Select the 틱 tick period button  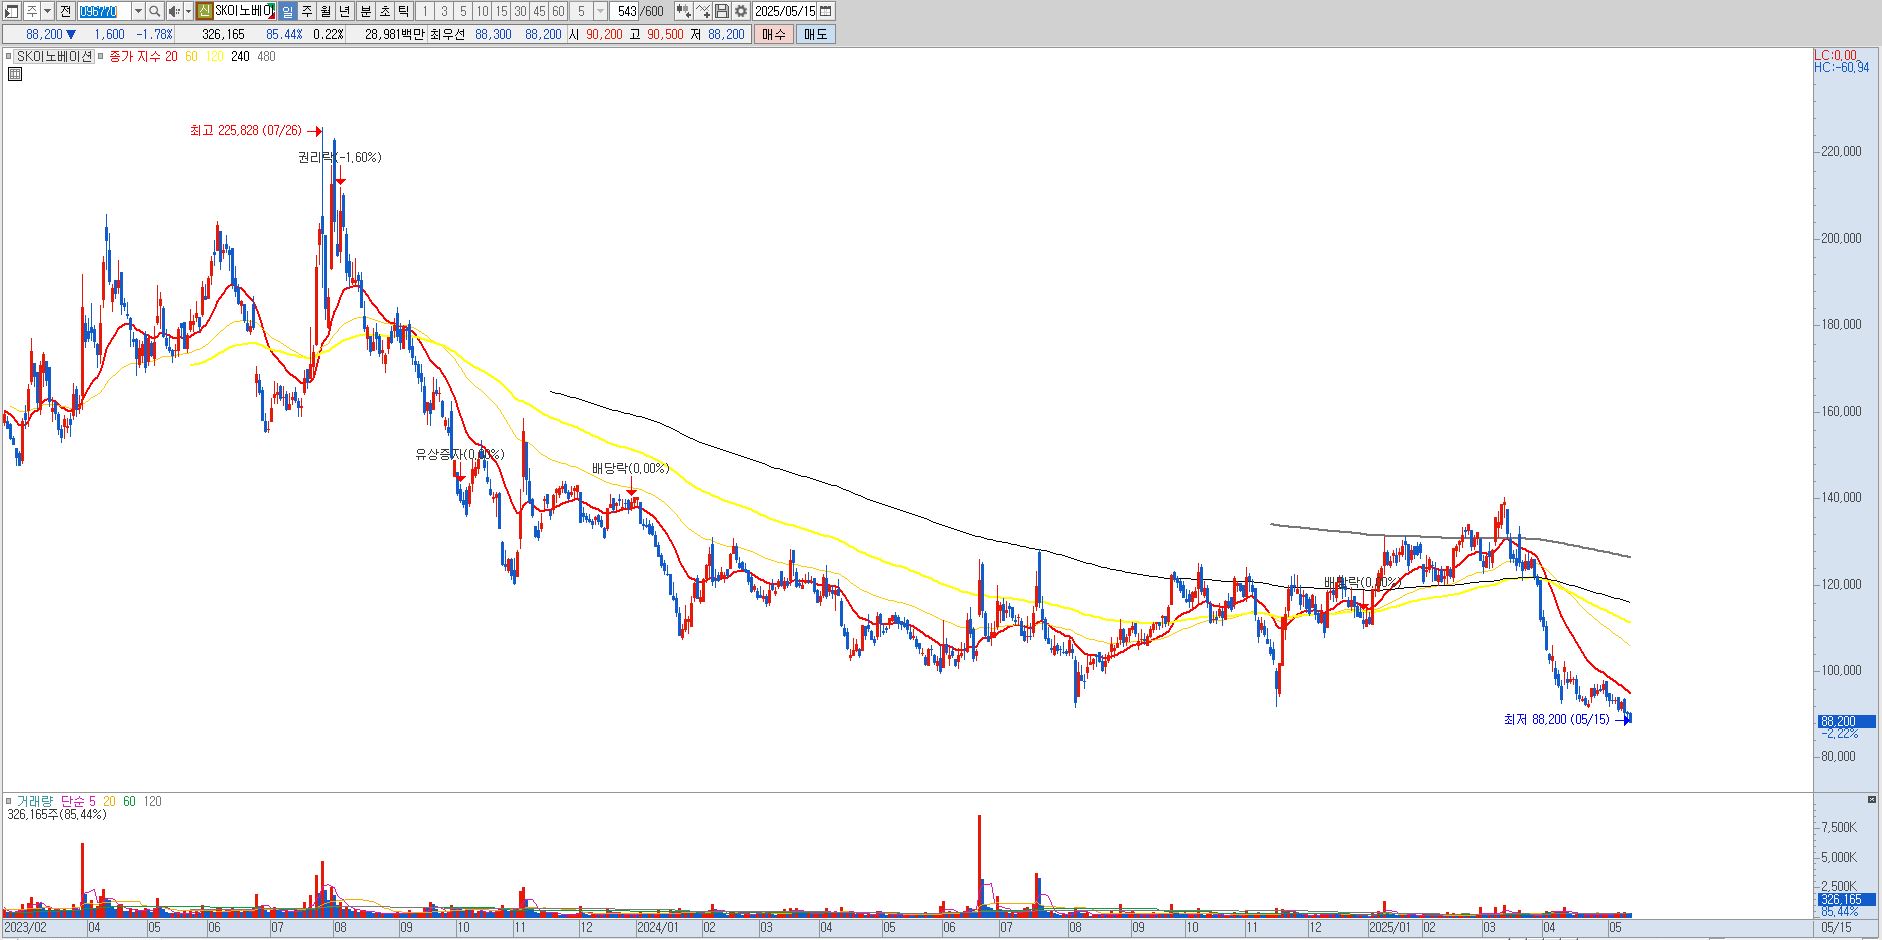coord(404,11)
